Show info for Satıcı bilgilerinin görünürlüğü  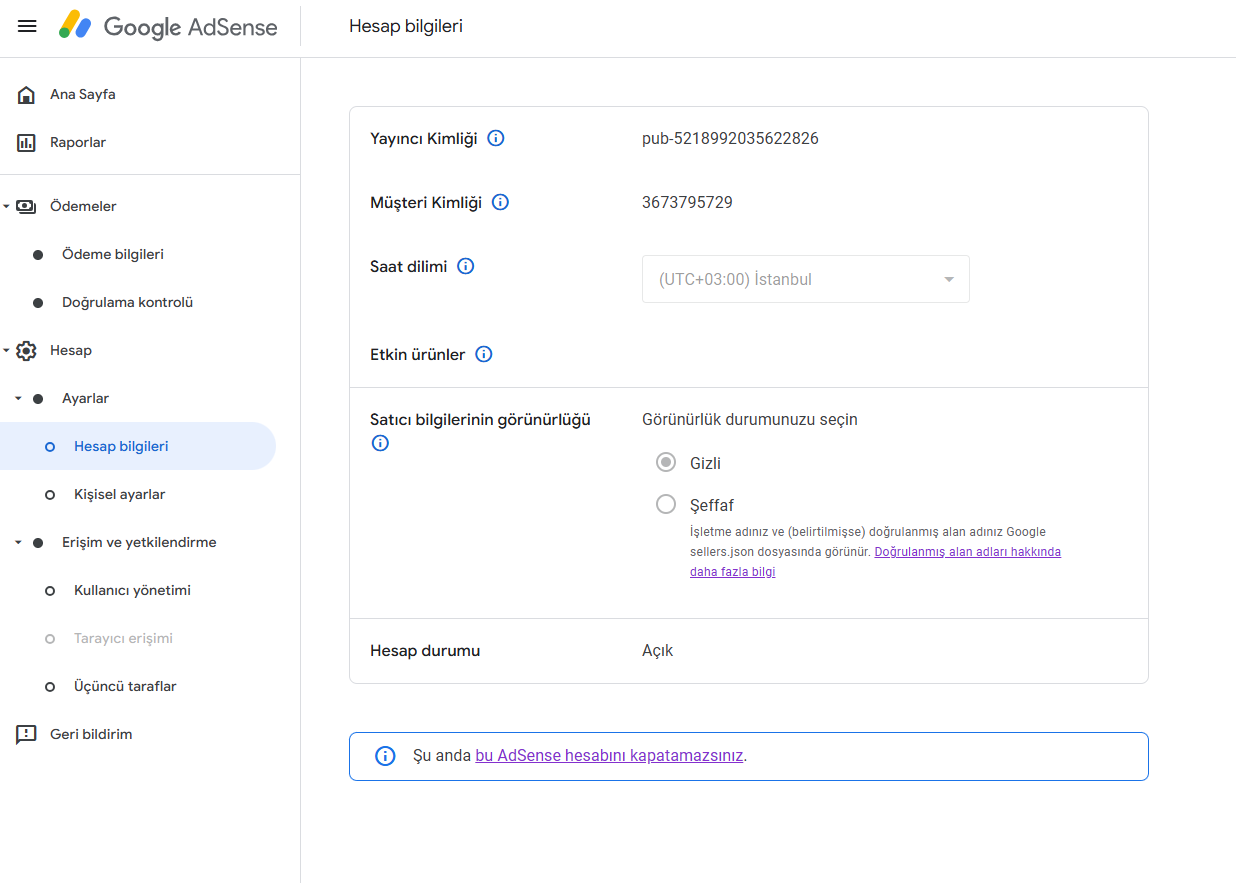point(380,443)
